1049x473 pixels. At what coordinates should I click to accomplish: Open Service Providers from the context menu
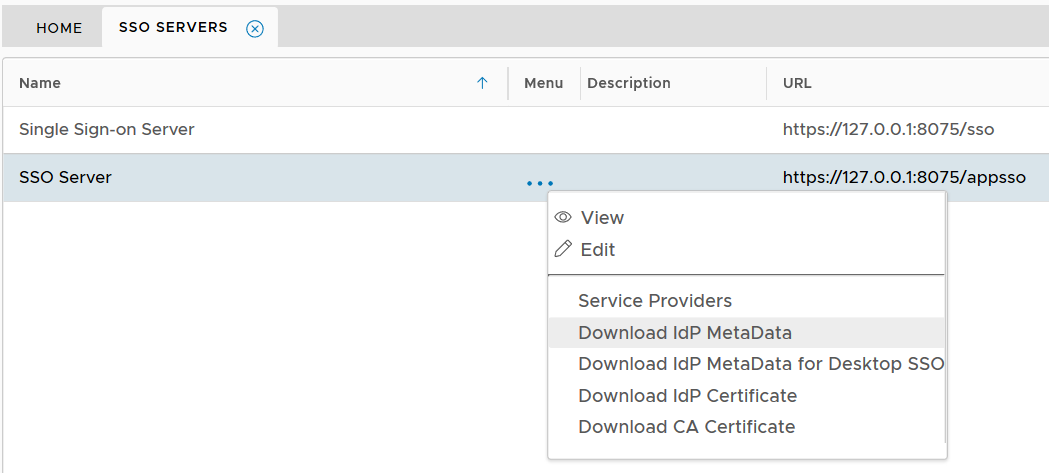(x=655, y=301)
